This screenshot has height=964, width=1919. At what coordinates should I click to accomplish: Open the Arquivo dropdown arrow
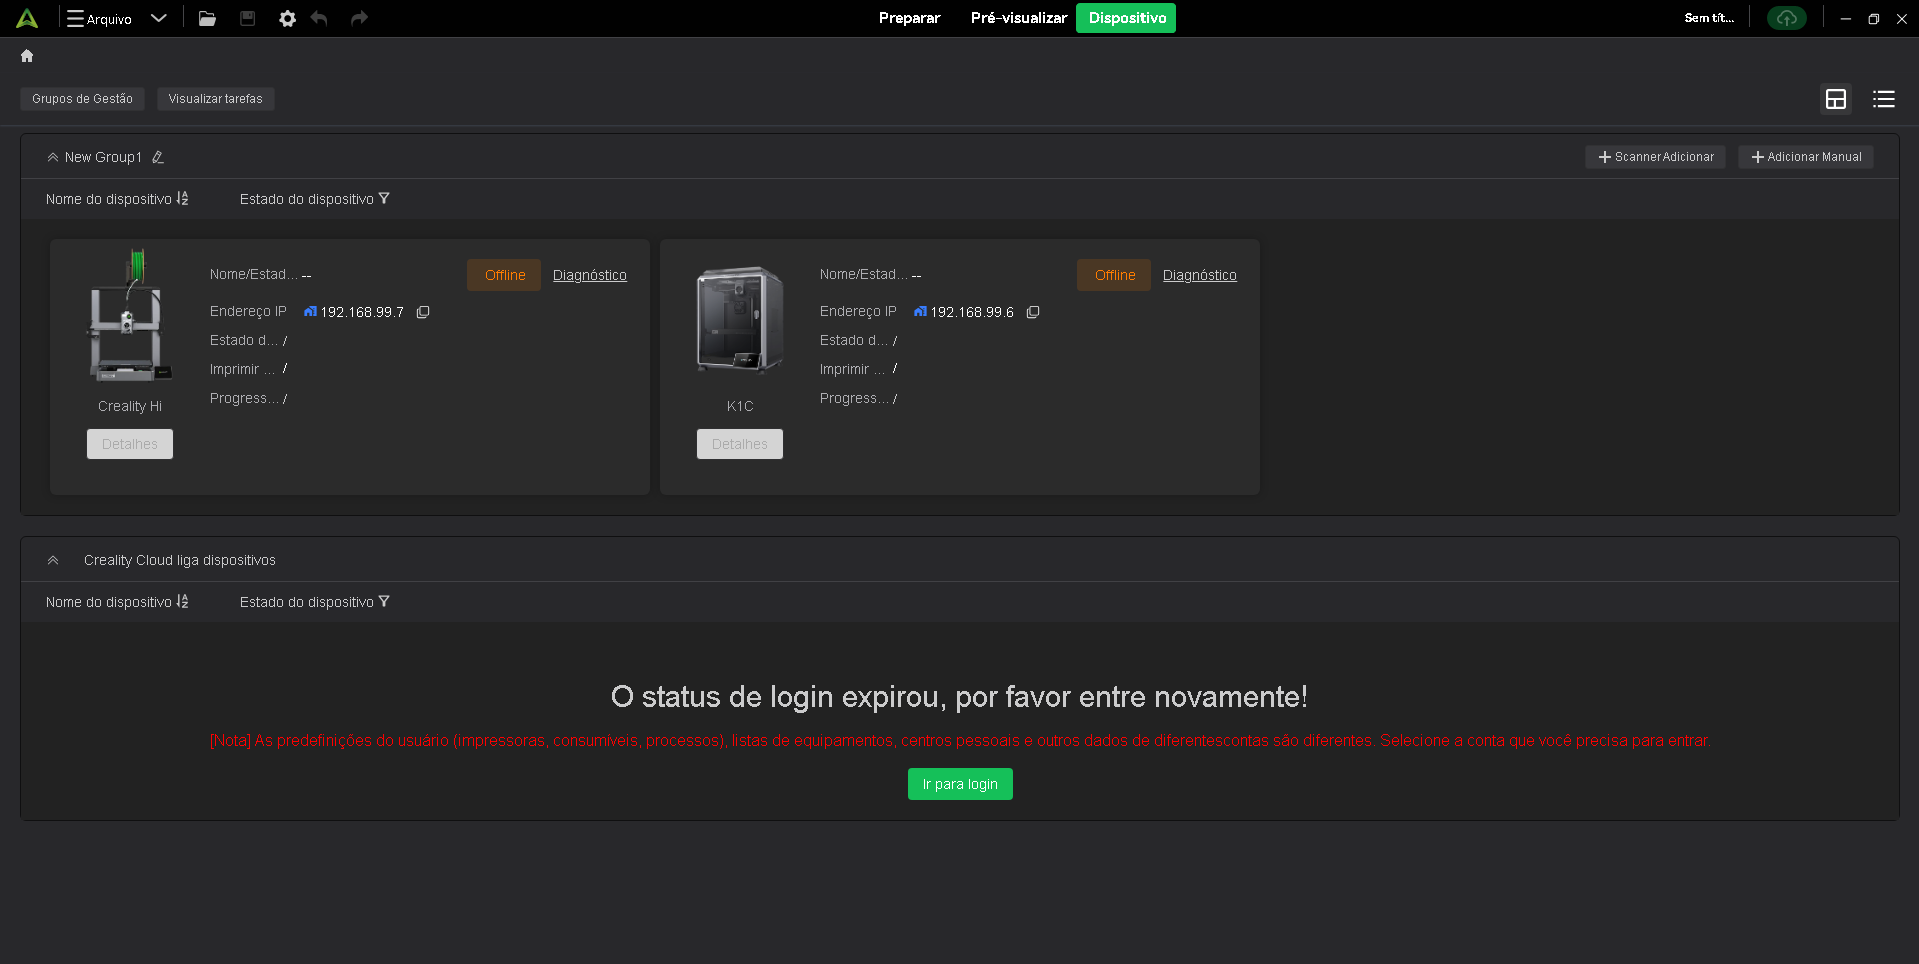[158, 18]
